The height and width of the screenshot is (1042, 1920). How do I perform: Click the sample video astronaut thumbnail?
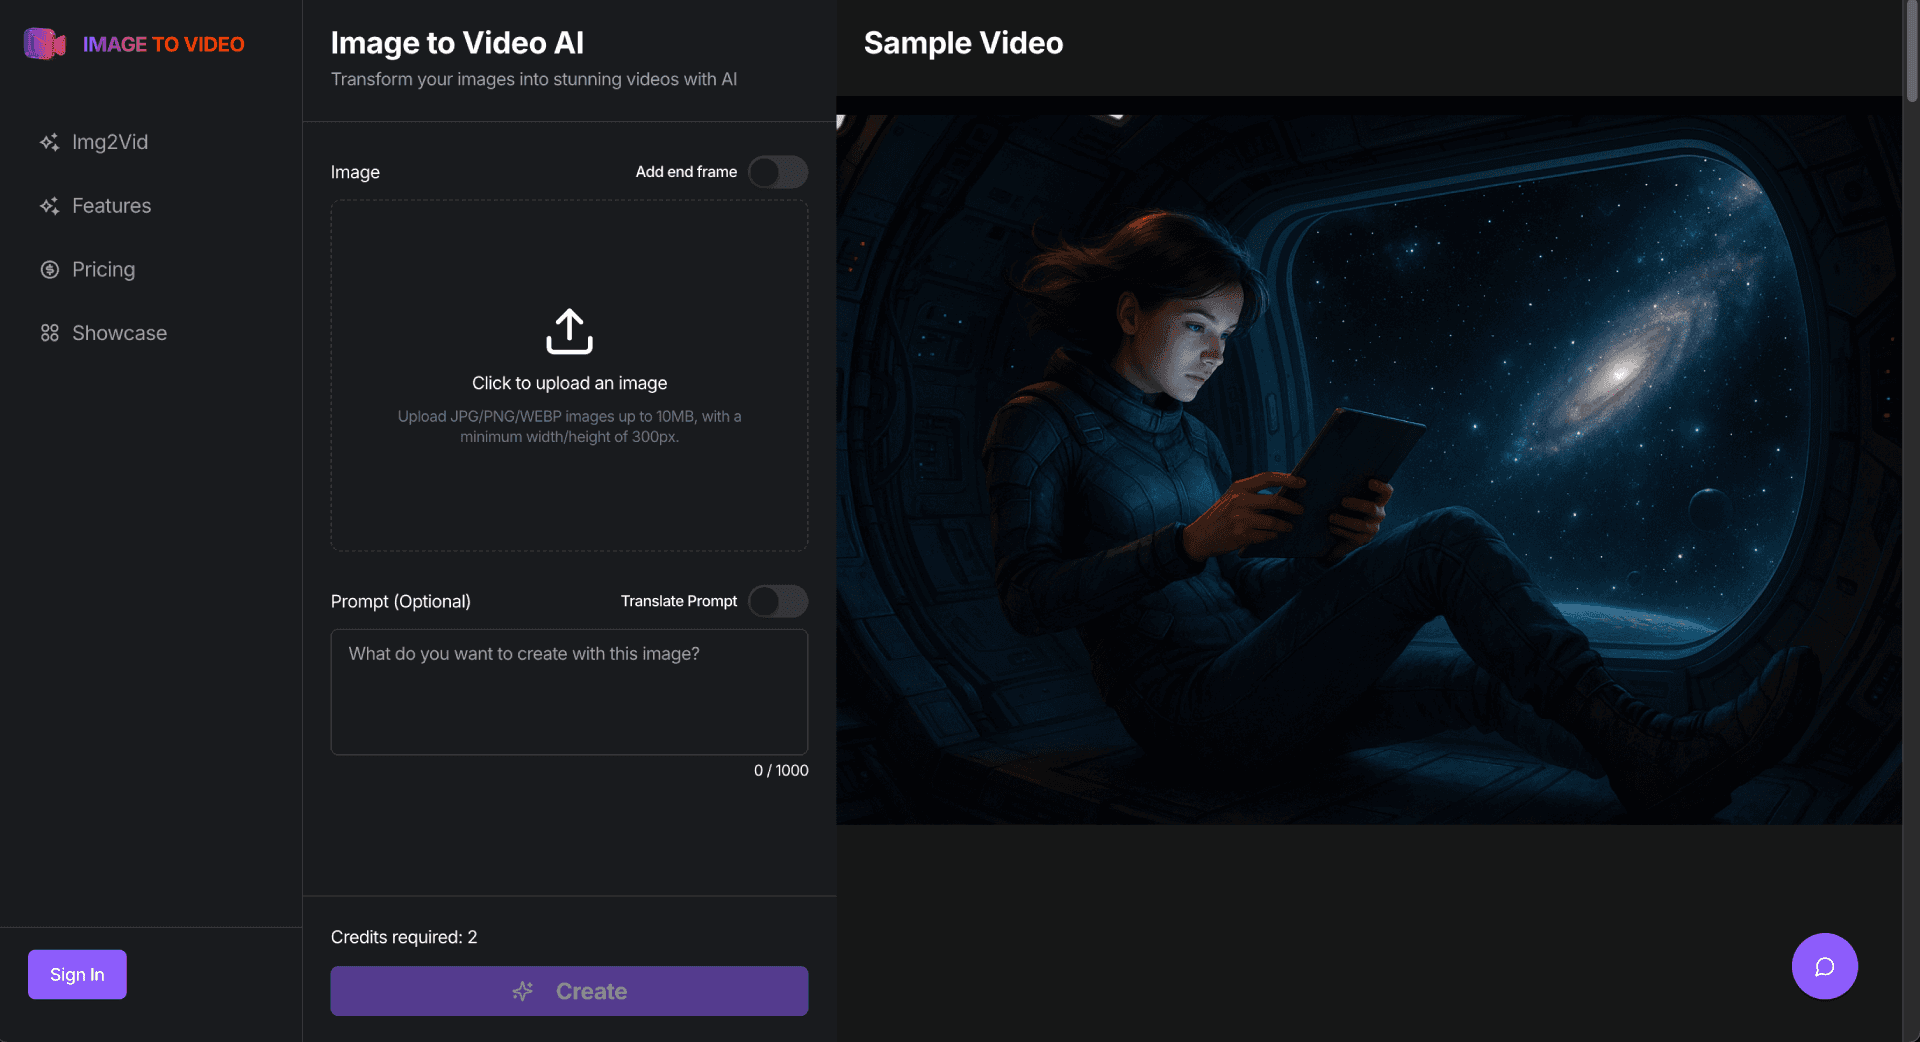pyautogui.click(x=1369, y=461)
